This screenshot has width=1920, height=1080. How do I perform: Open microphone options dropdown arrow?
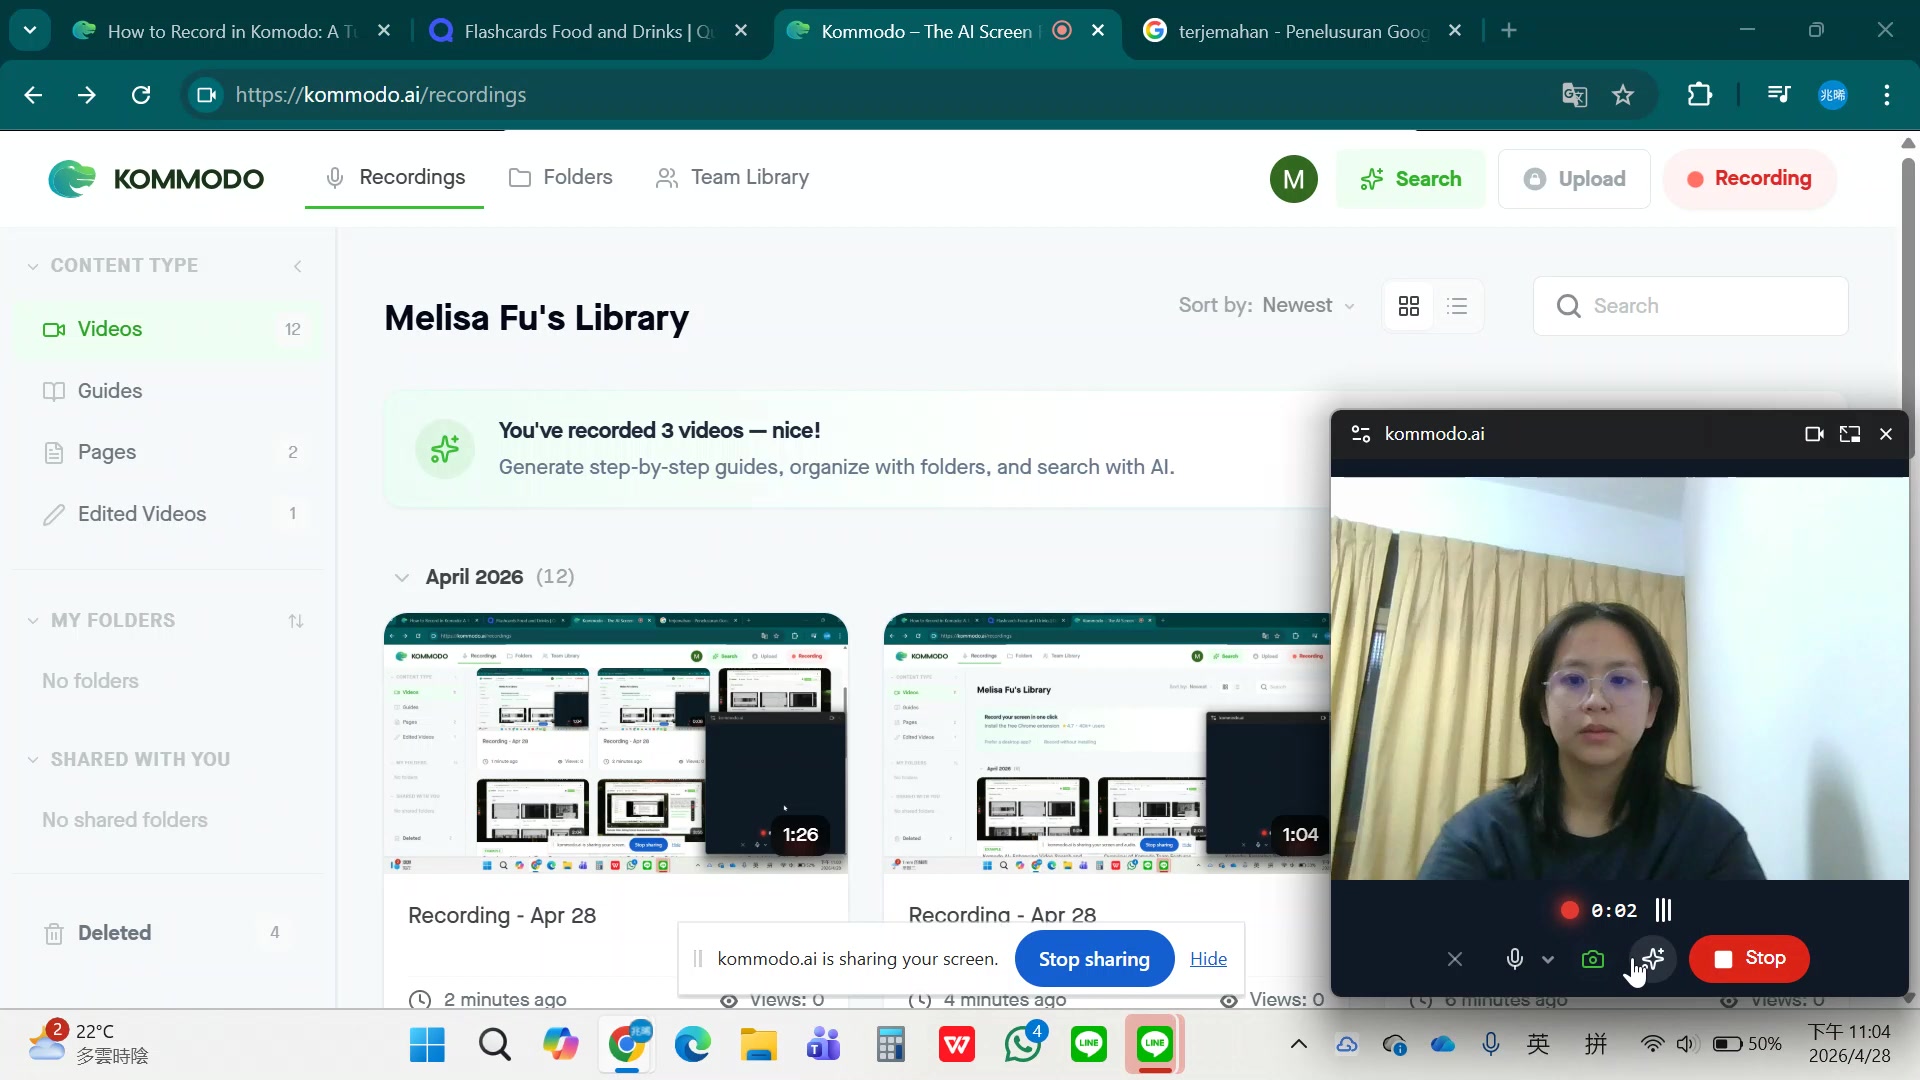1548,959
